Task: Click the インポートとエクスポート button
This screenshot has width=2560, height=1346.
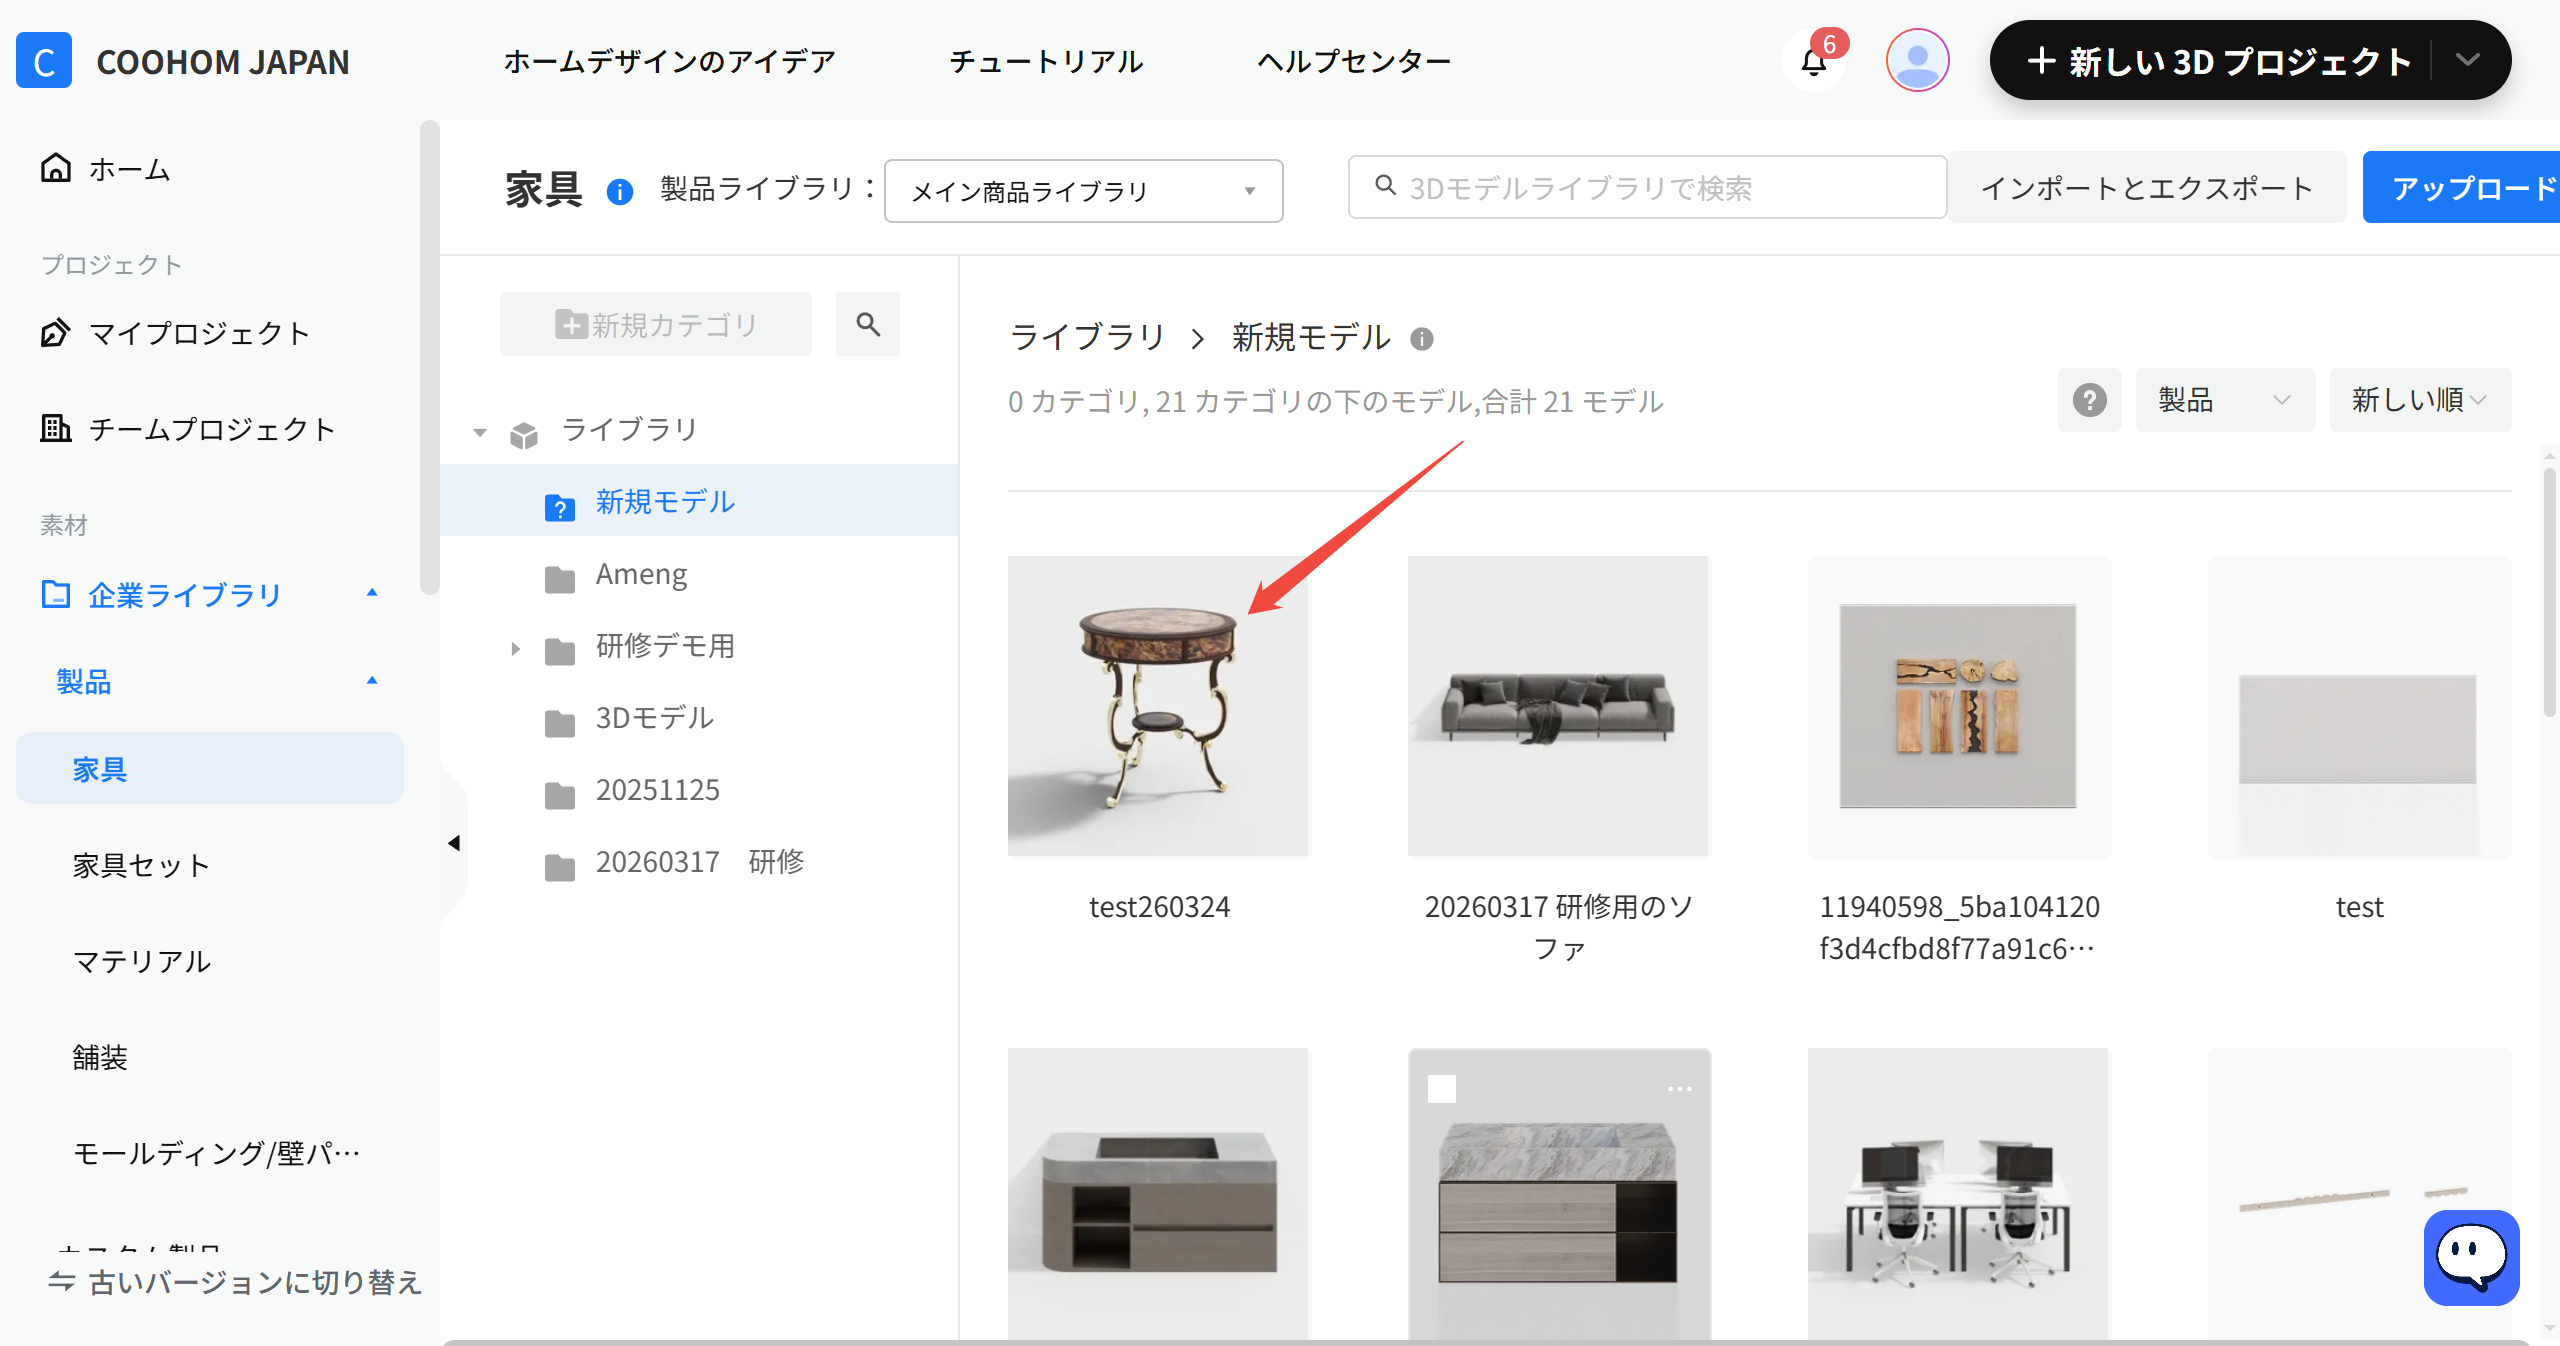Action: tap(2147, 188)
